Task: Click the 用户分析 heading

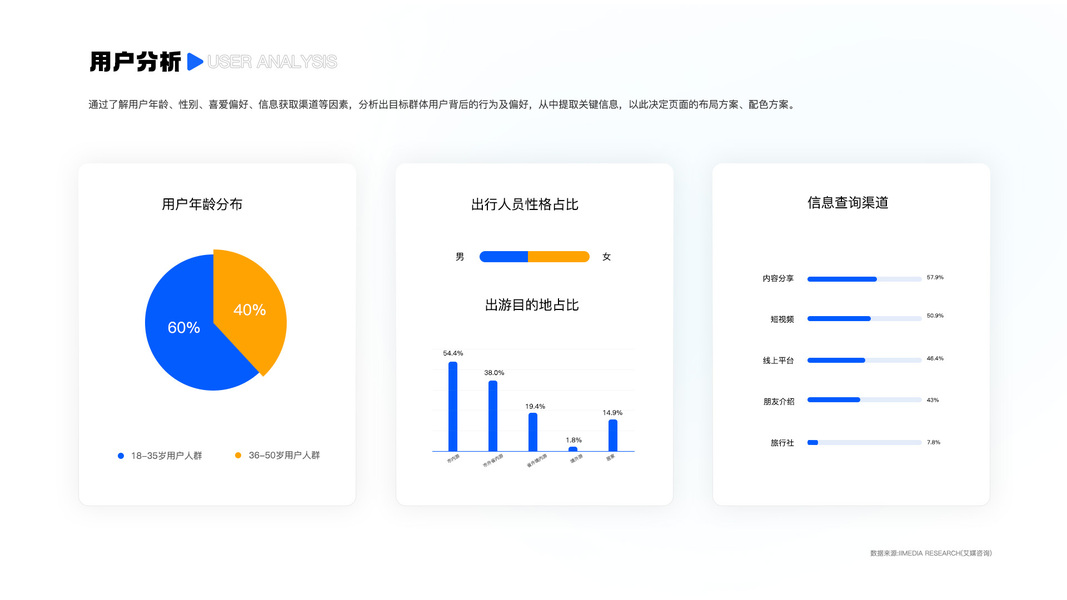Action: click(135, 62)
